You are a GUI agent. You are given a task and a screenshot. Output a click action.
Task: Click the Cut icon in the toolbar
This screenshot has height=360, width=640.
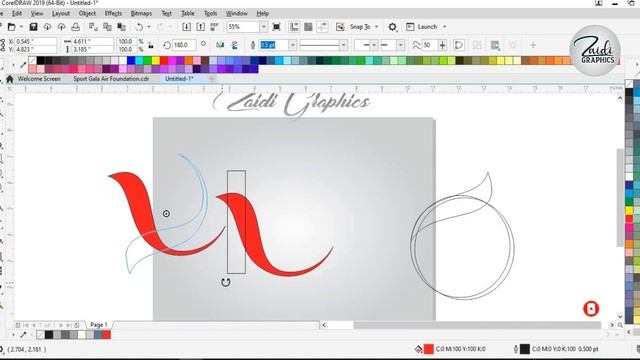click(93, 27)
